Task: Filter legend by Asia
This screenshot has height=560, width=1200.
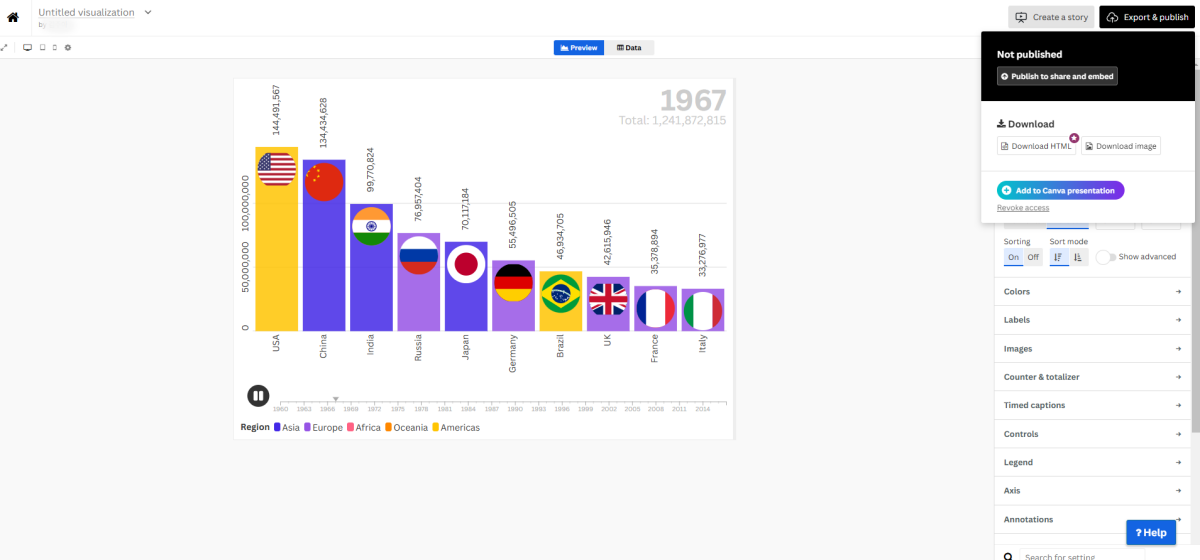Action: tap(287, 428)
